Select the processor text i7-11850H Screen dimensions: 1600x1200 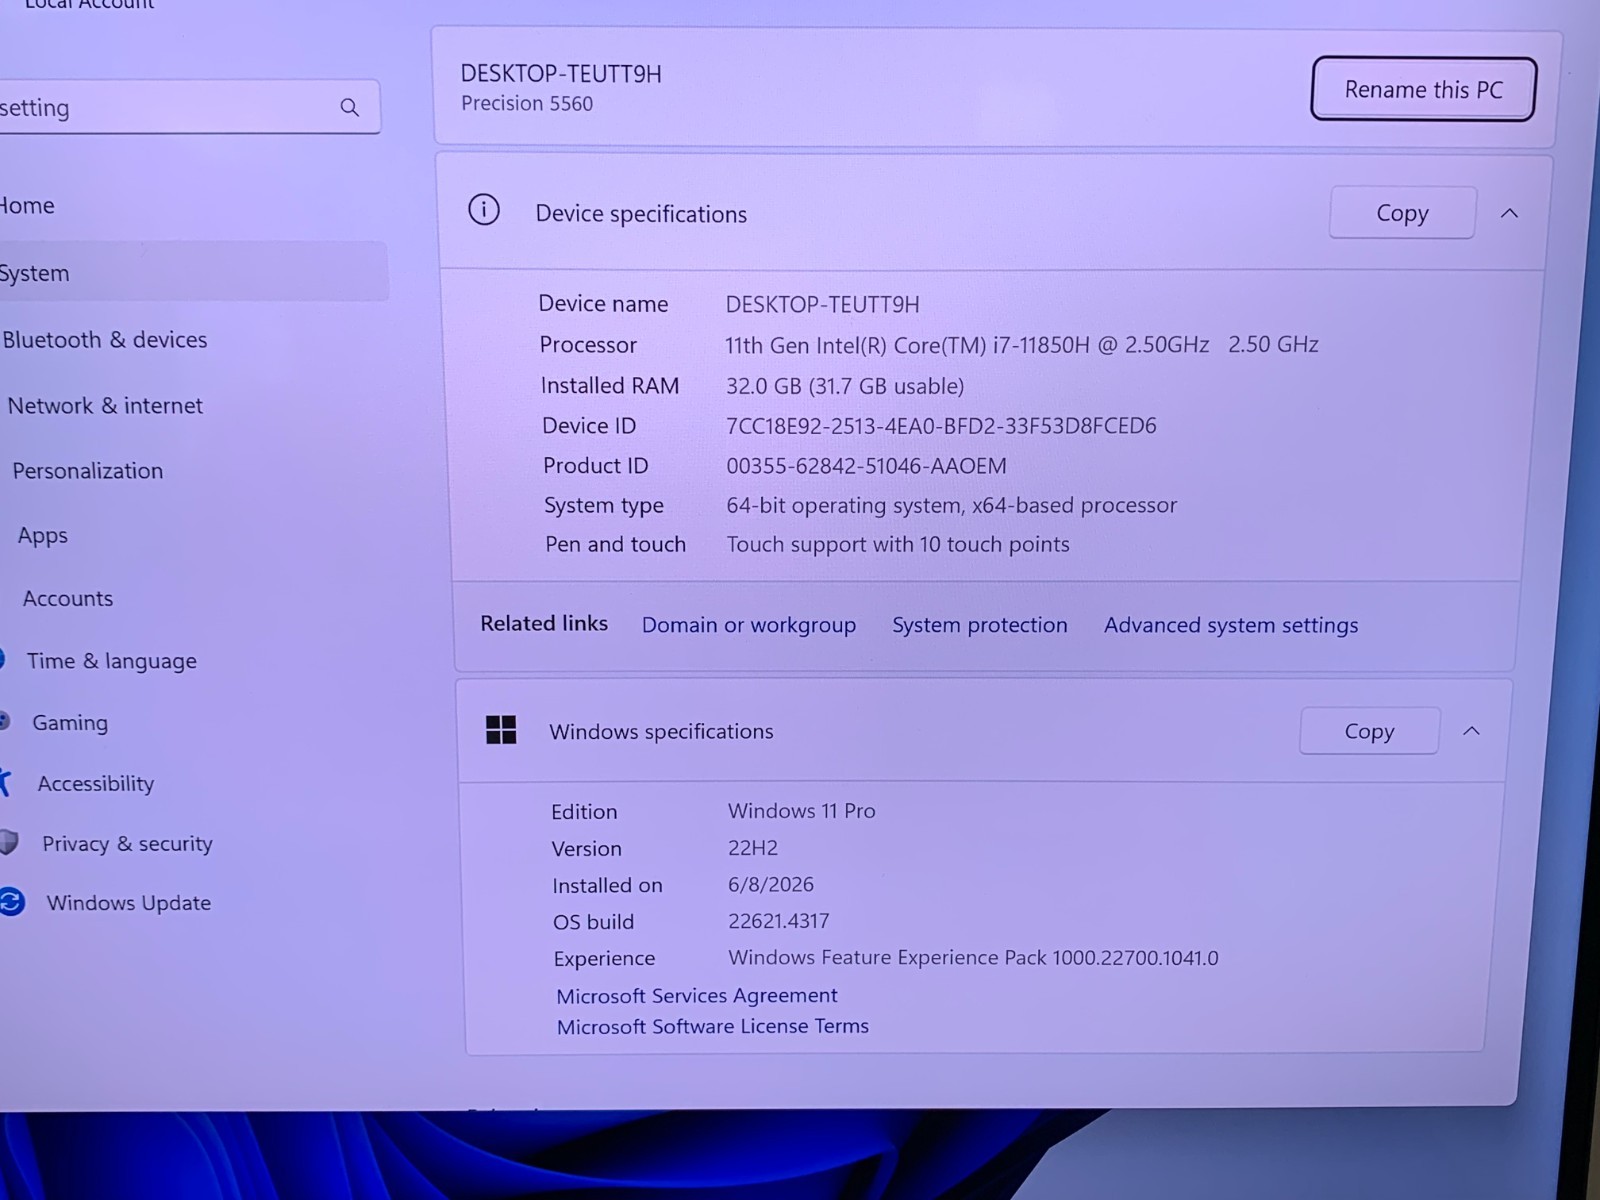point(1040,345)
